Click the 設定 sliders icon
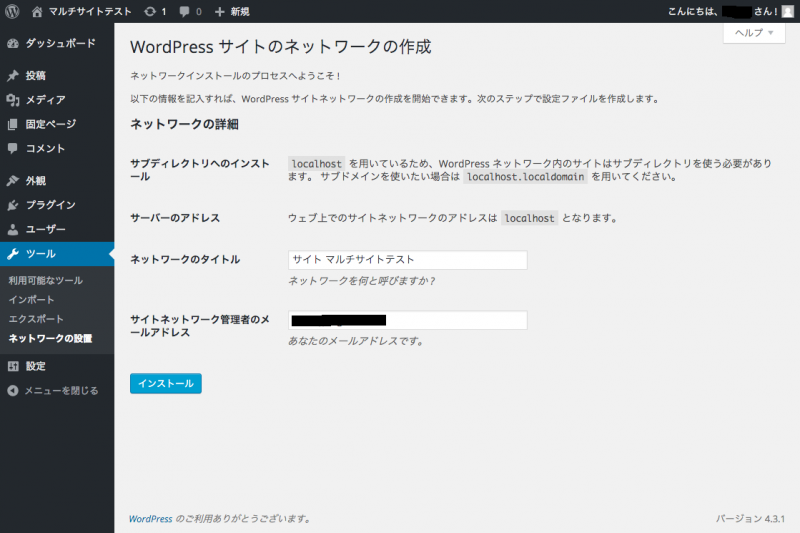 pyautogui.click(x=13, y=366)
